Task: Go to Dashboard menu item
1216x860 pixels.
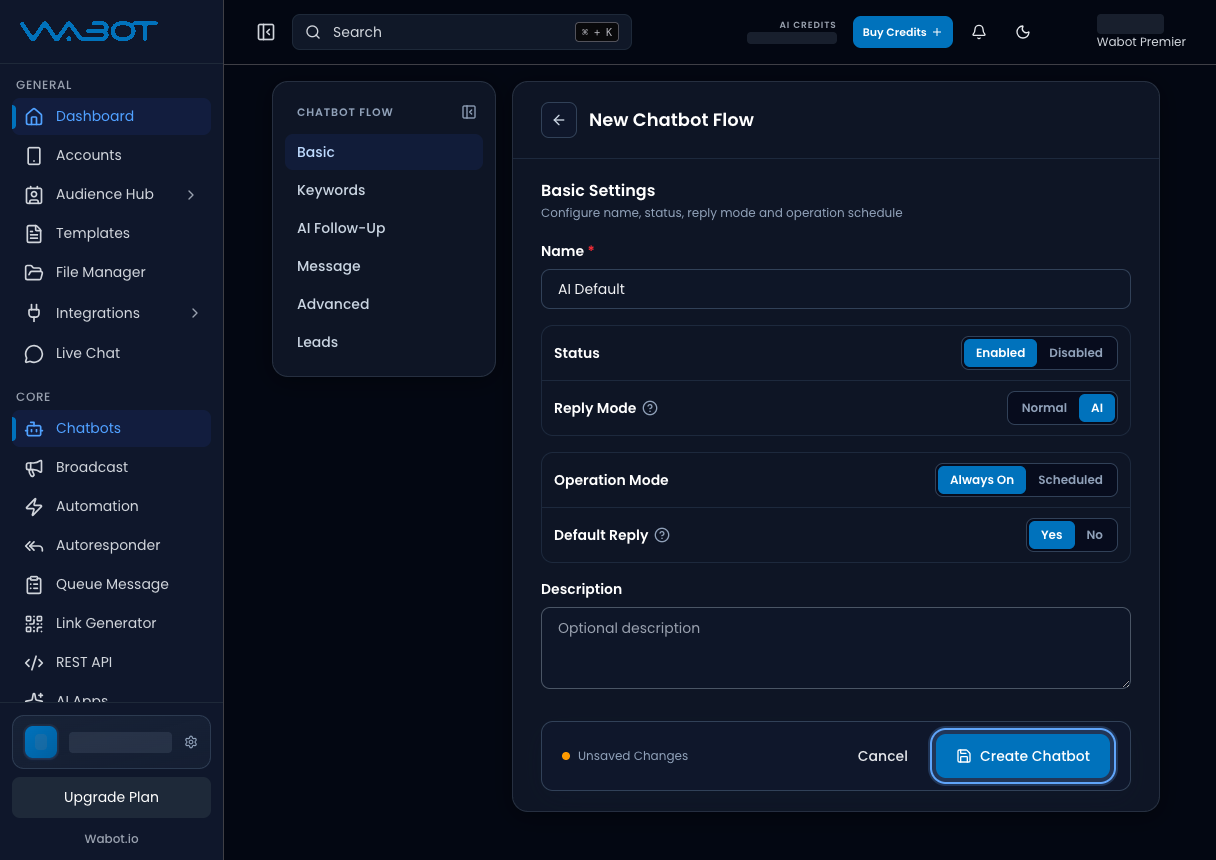Action: [x=111, y=116]
